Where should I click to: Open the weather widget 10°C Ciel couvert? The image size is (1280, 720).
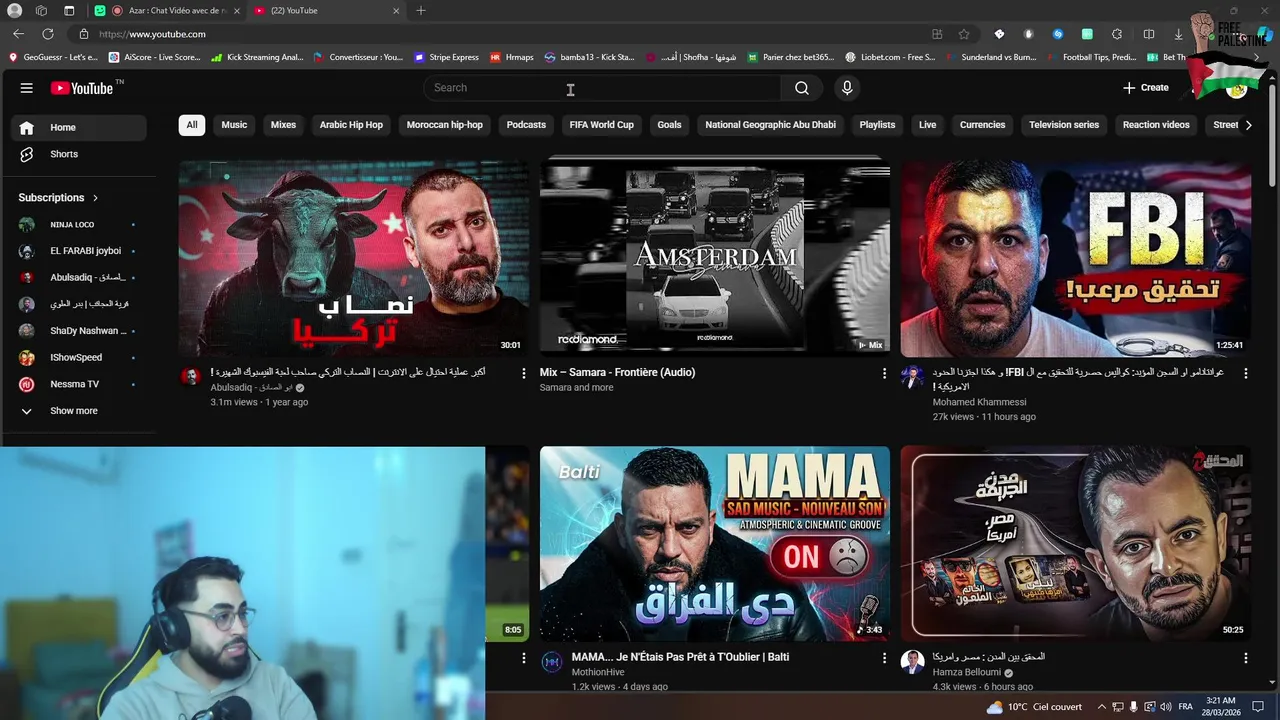pos(1034,707)
